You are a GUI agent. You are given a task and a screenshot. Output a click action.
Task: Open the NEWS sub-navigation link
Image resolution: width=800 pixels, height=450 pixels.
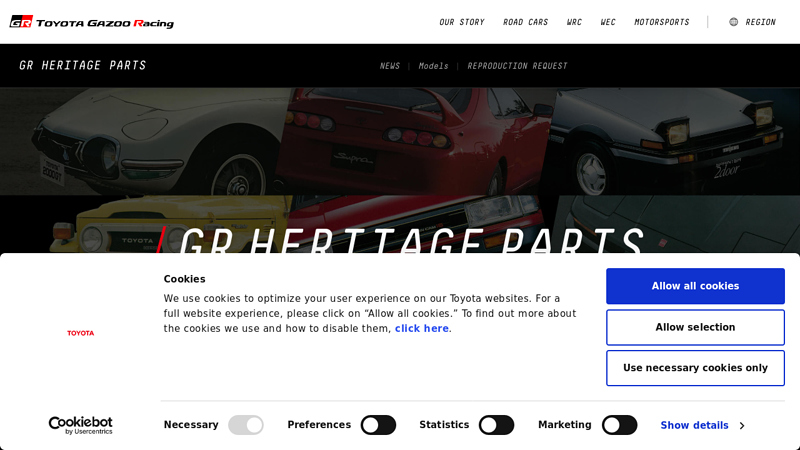(390, 66)
